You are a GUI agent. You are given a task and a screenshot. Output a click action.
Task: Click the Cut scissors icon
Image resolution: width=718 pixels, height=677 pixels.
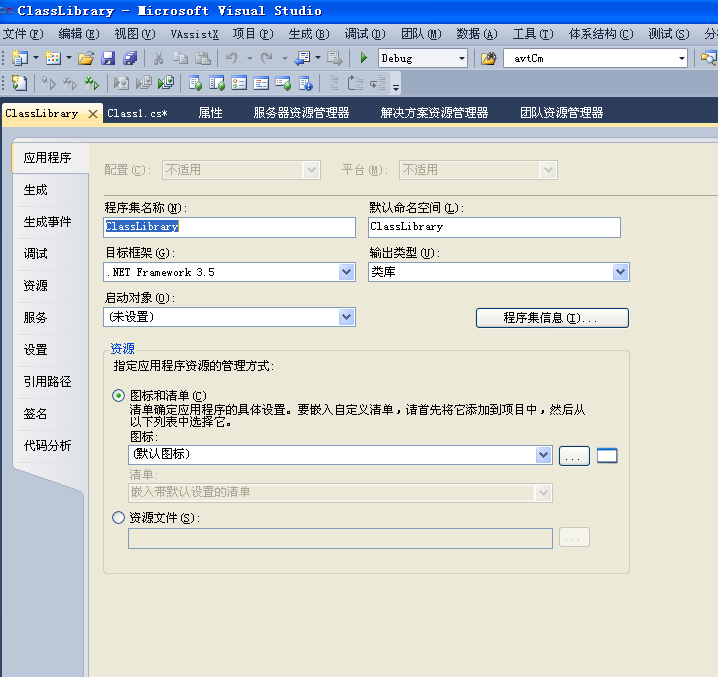coord(158,58)
